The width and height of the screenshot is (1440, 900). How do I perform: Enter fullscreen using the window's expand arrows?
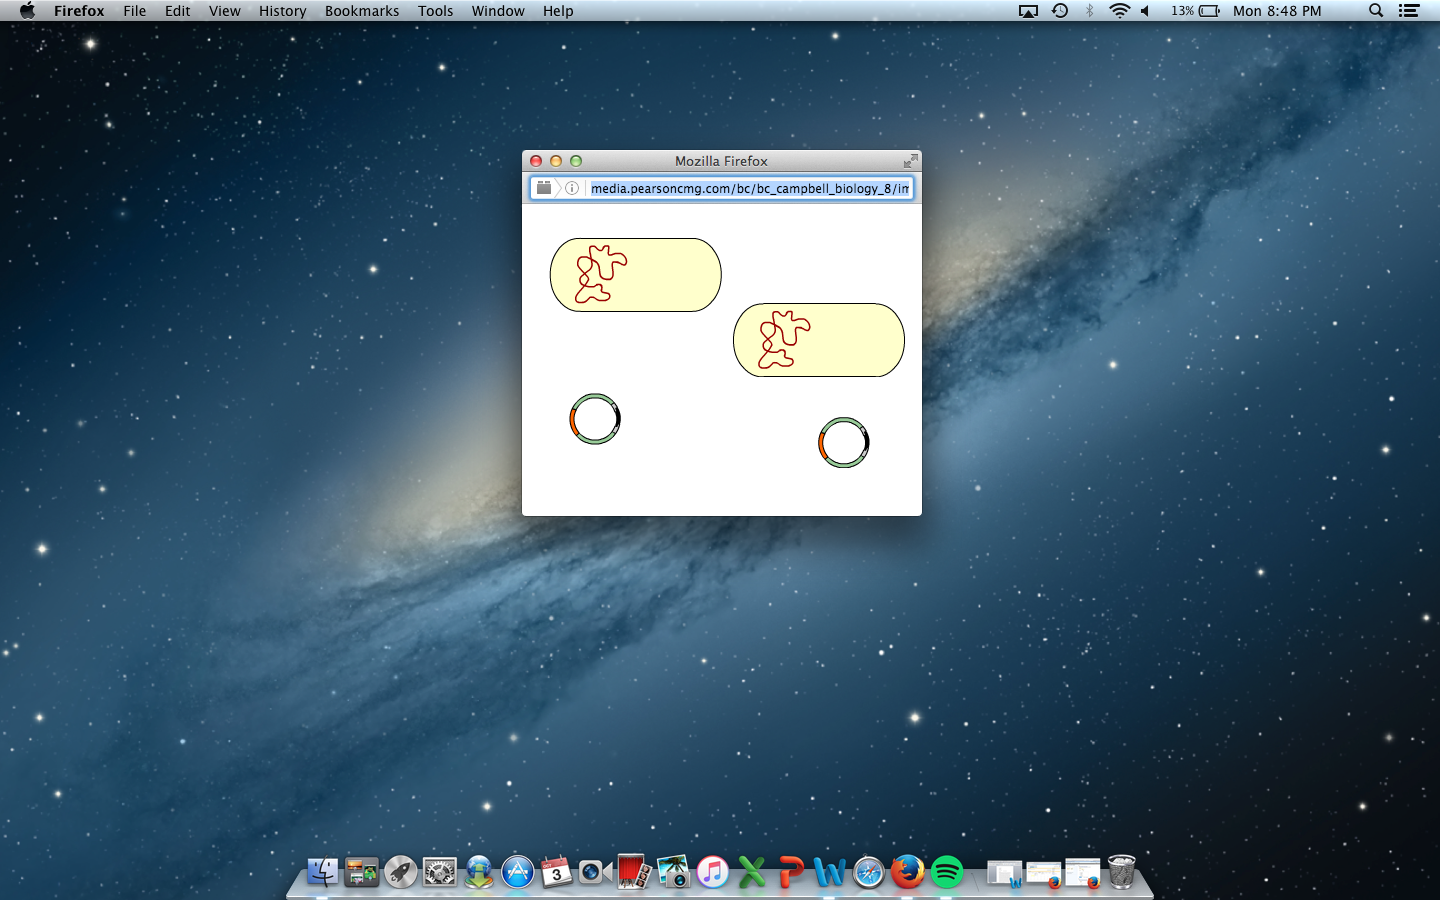(x=910, y=161)
